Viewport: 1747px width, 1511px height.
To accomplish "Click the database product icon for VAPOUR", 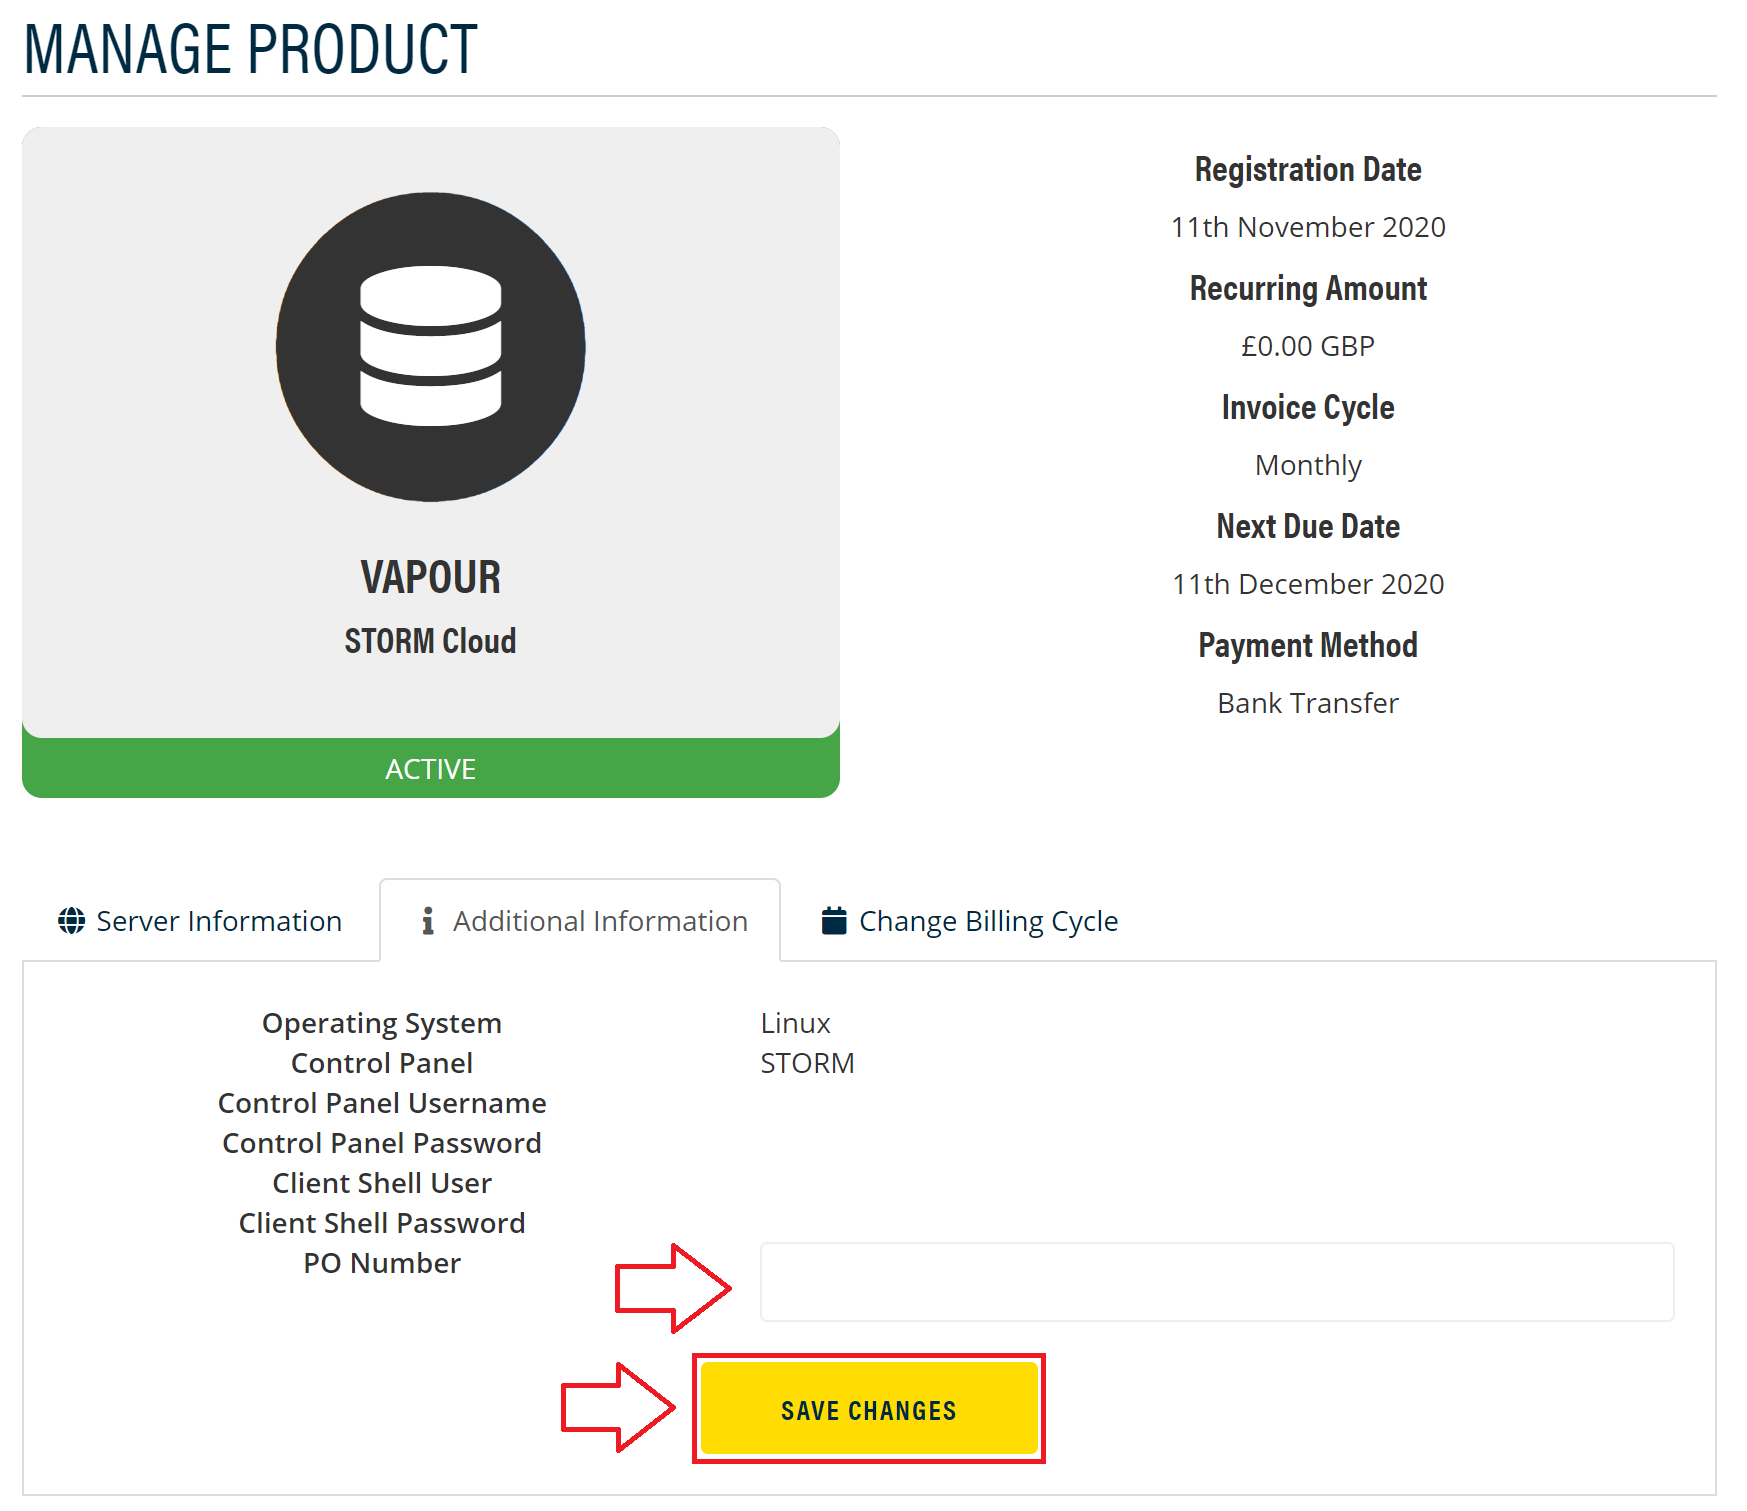I will (431, 347).
